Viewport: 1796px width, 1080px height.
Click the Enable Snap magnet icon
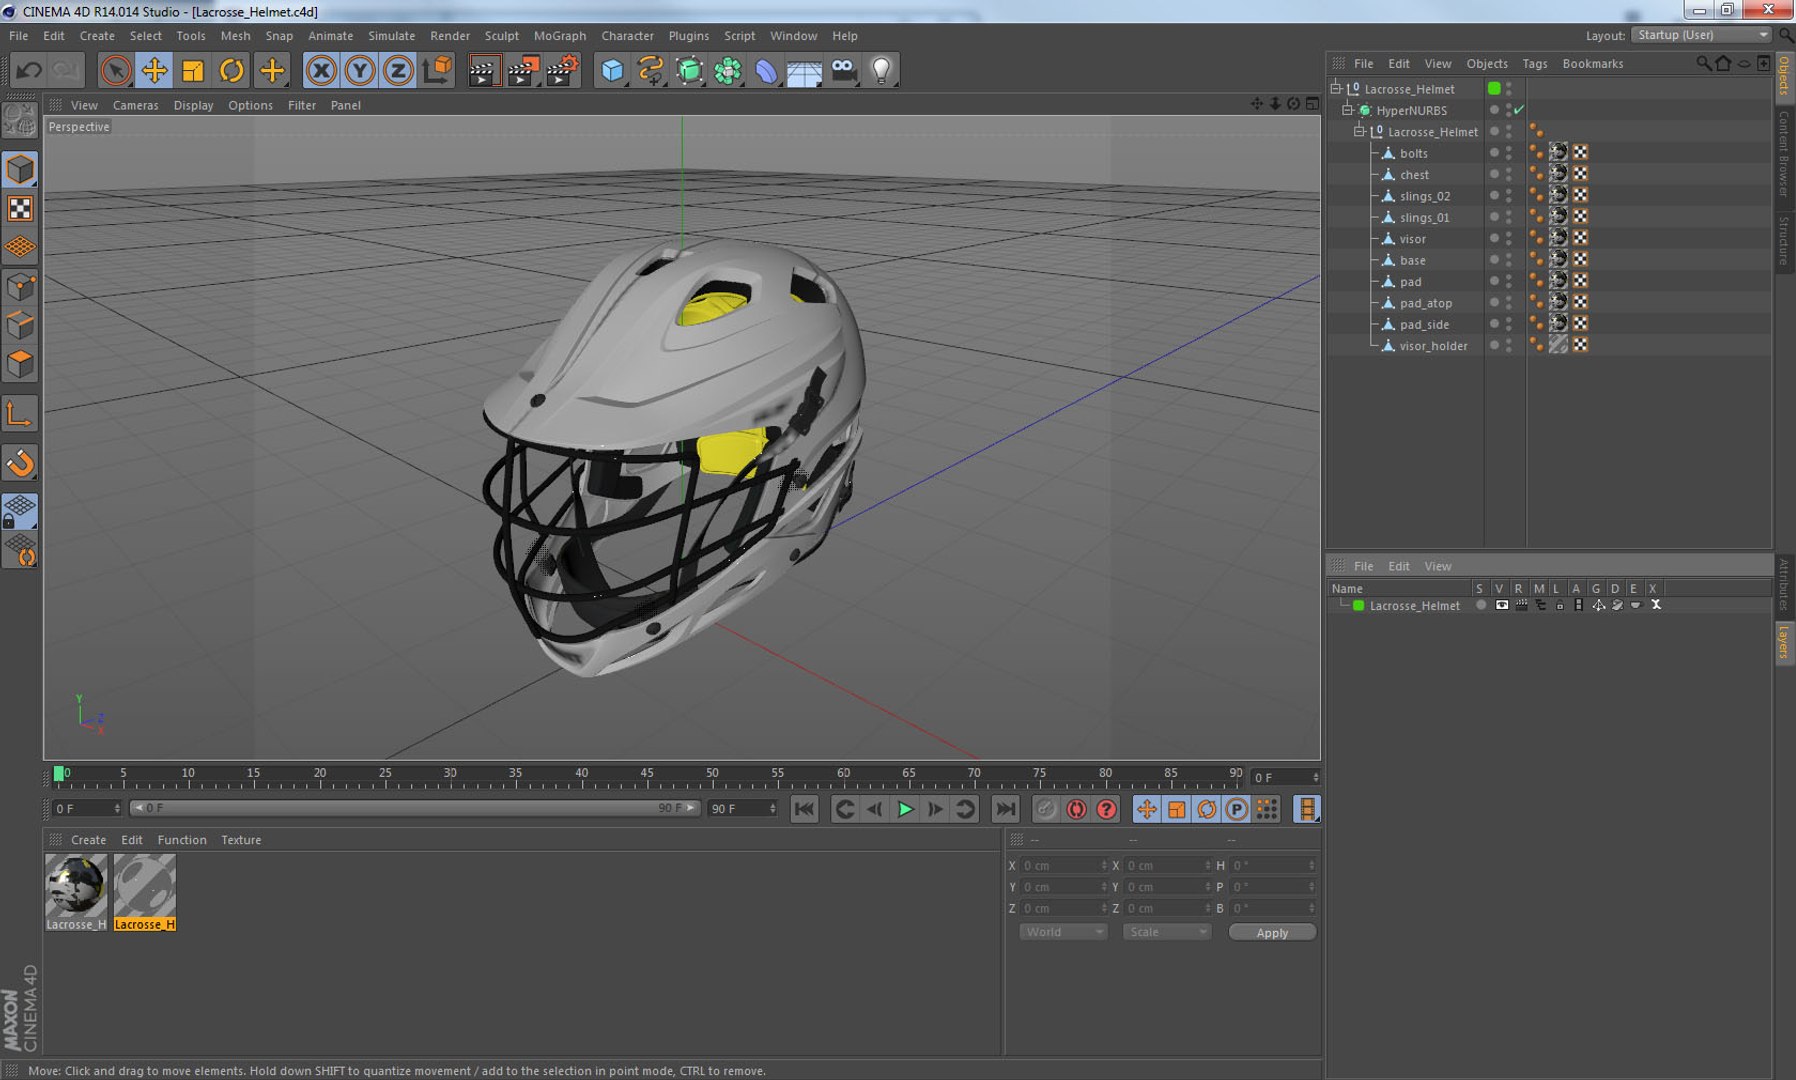(x=20, y=463)
